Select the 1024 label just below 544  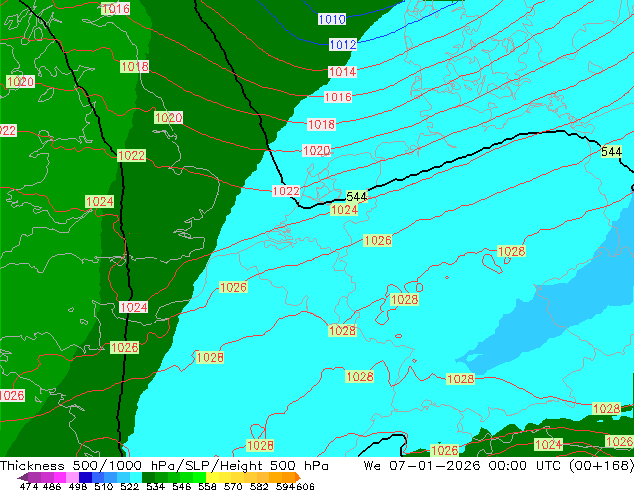pyautogui.click(x=344, y=210)
